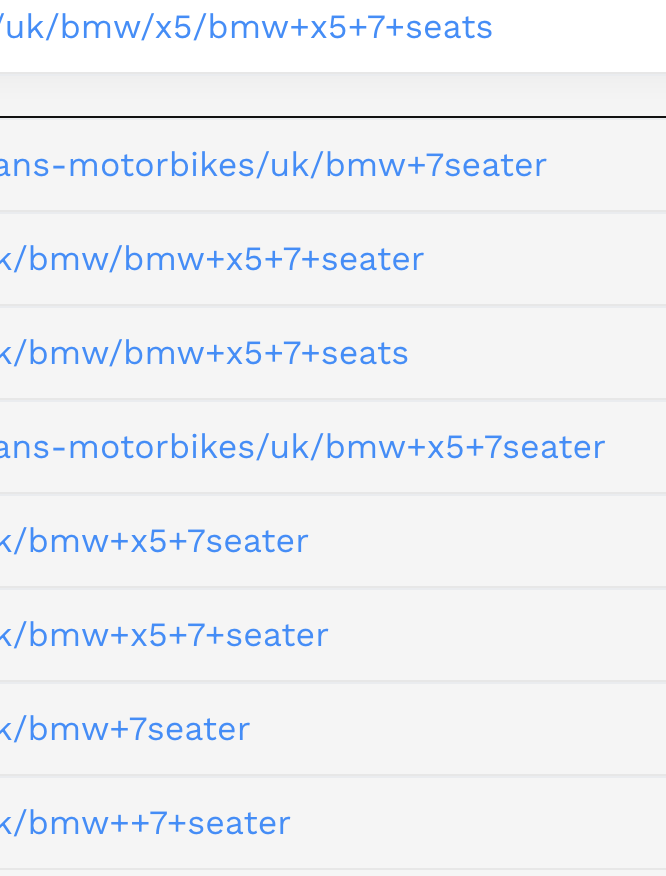Follow the /bmw+7seater link
The image size is (666, 876).
pyautogui.click(x=125, y=729)
